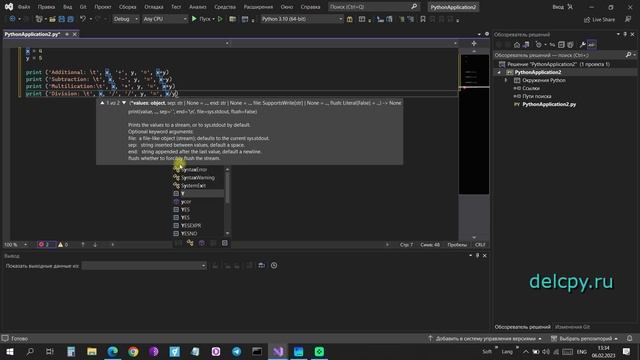Click the search magnifier in Solution Explorer
640x360 pixels.
click(x=629, y=55)
